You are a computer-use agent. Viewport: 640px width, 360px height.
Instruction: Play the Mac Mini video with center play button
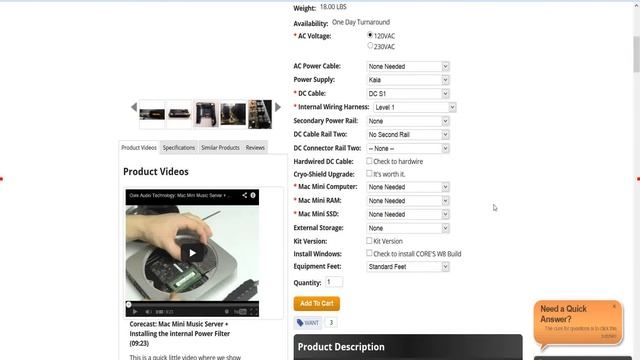click(192, 253)
